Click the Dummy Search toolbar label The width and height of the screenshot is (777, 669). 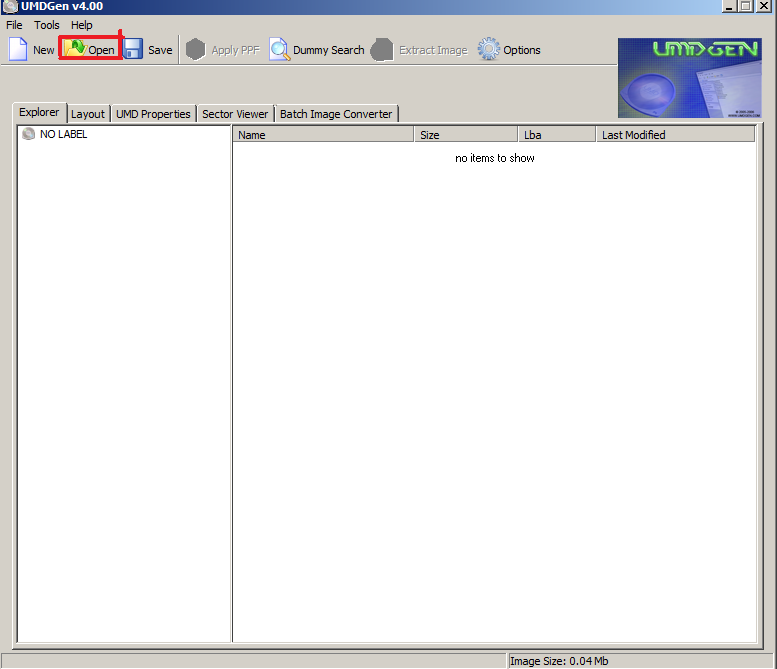pos(329,50)
